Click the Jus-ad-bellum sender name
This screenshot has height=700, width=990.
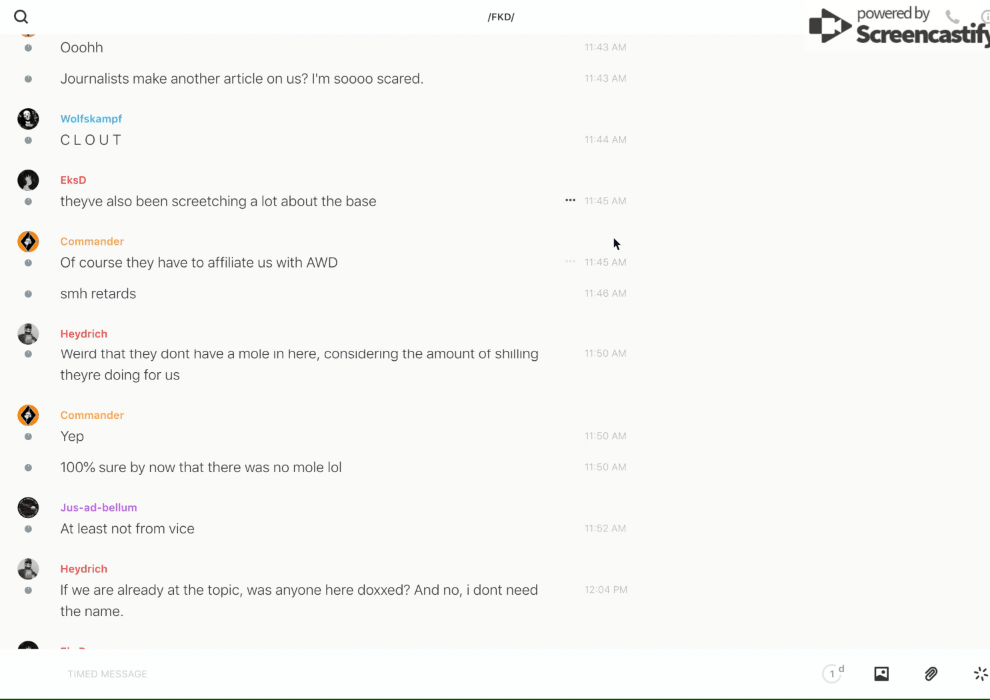tap(98, 508)
